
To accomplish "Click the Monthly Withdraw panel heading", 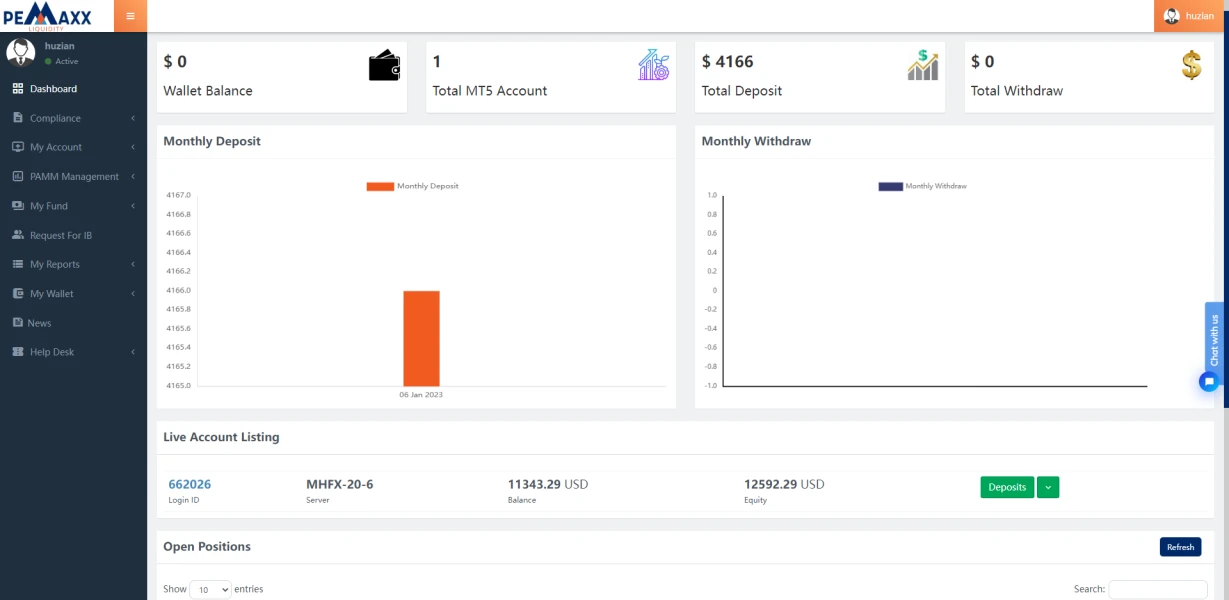I will point(756,141).
